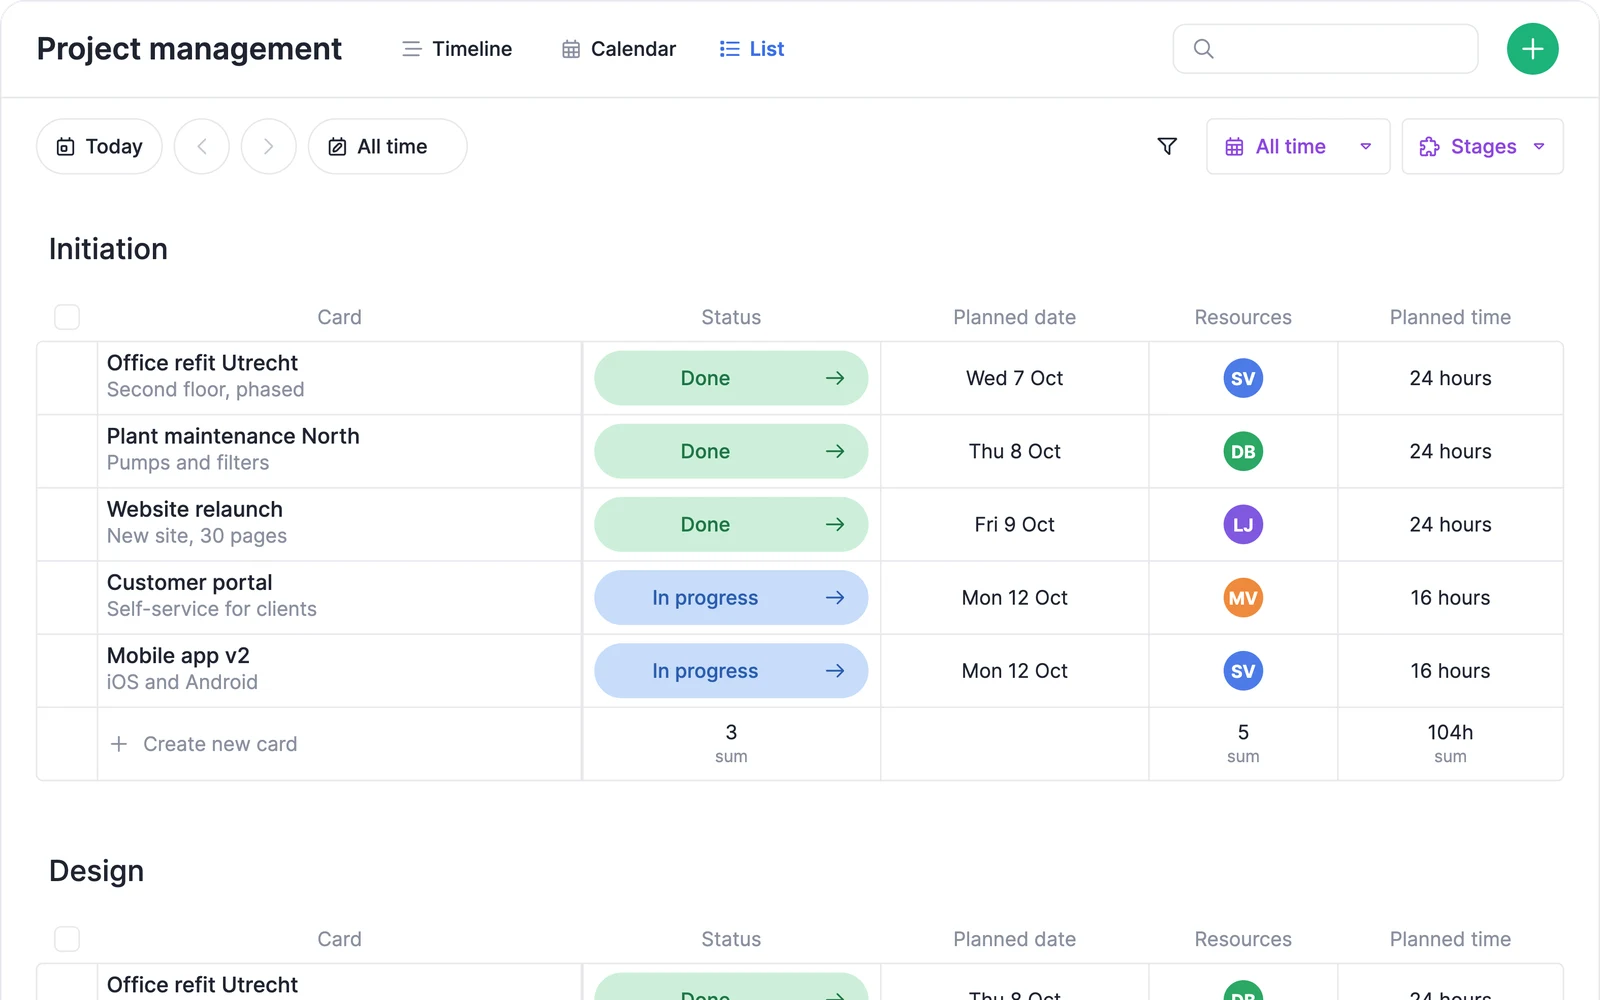Click the green add new button
The image size is (1600, 1000).
pos(1532,49)
